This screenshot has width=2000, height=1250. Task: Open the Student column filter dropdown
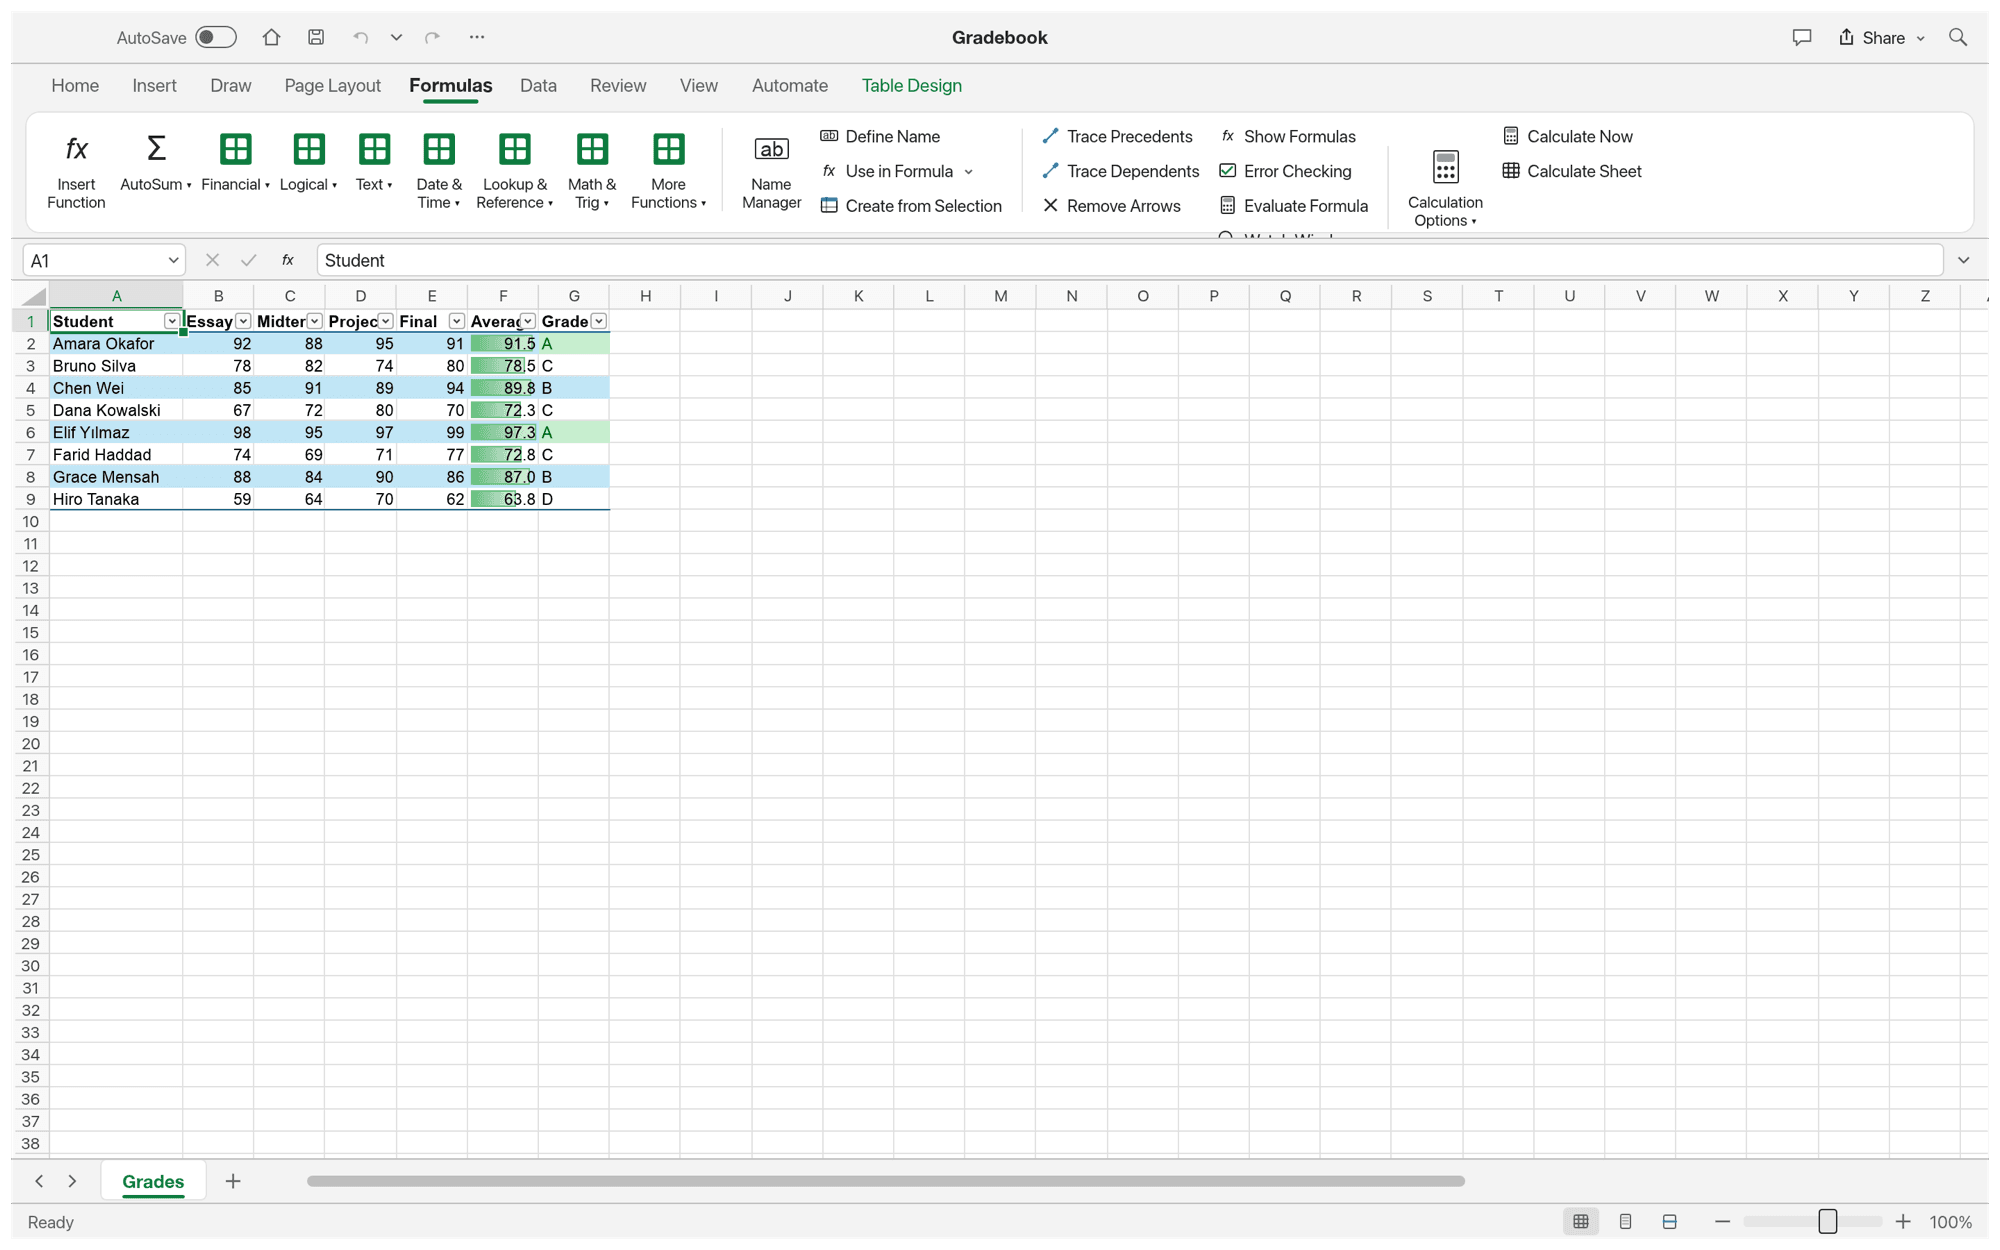(x=171, y=321)
